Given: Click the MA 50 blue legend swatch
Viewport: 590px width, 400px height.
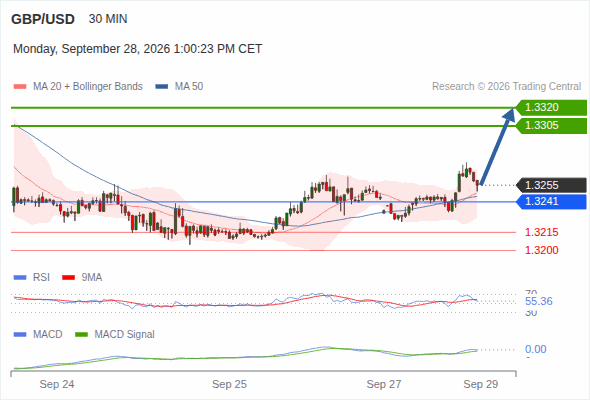Looking at the screenshot, I should [162, 87].
